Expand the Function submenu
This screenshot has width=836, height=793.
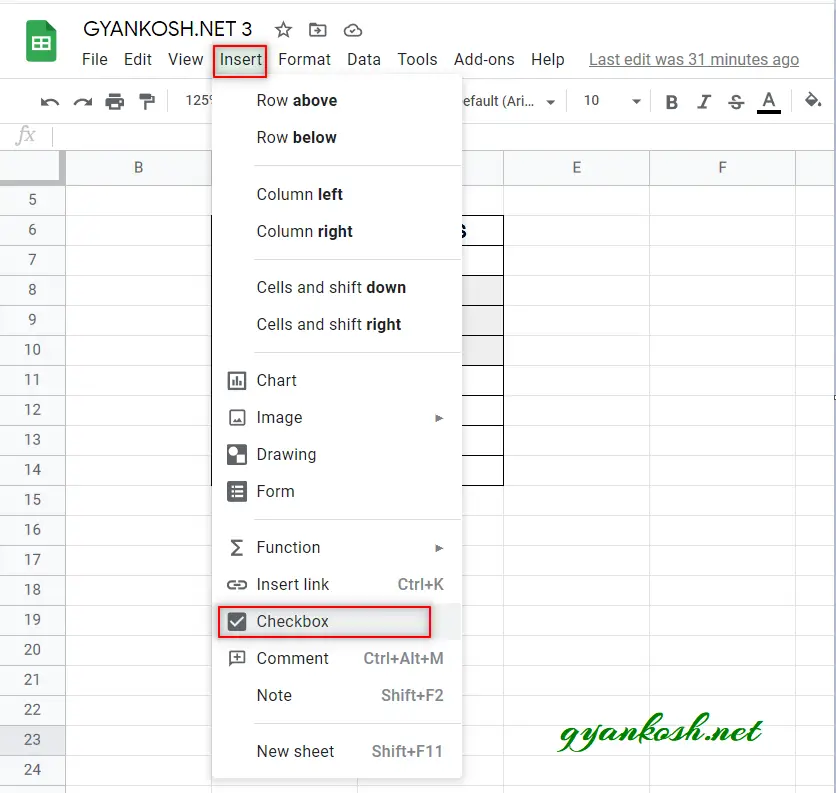click(x=336, y=548)
